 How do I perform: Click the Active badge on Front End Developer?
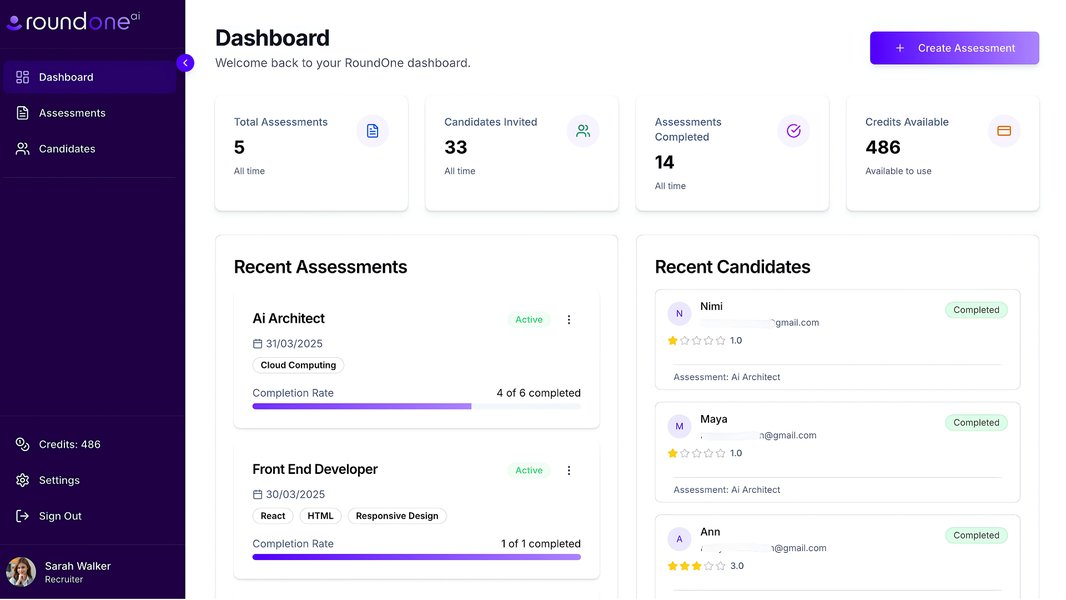tap(529, 470)
